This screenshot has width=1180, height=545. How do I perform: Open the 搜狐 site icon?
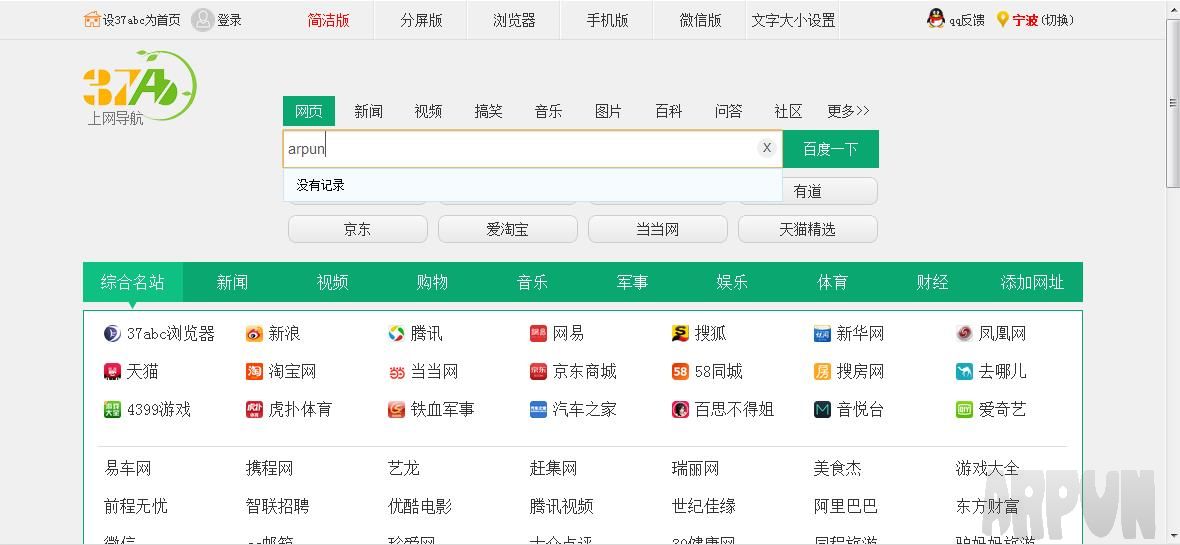[680, 333]
